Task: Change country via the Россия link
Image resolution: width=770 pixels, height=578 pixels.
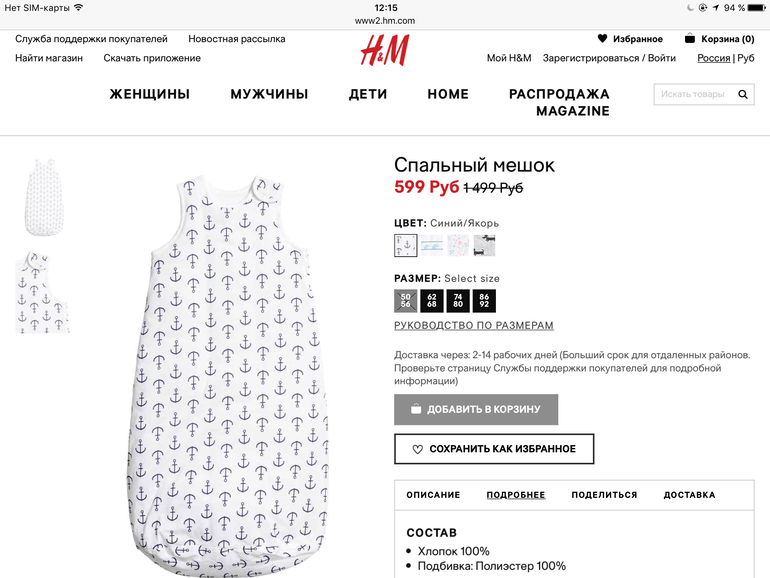Action: click(714, 58)
